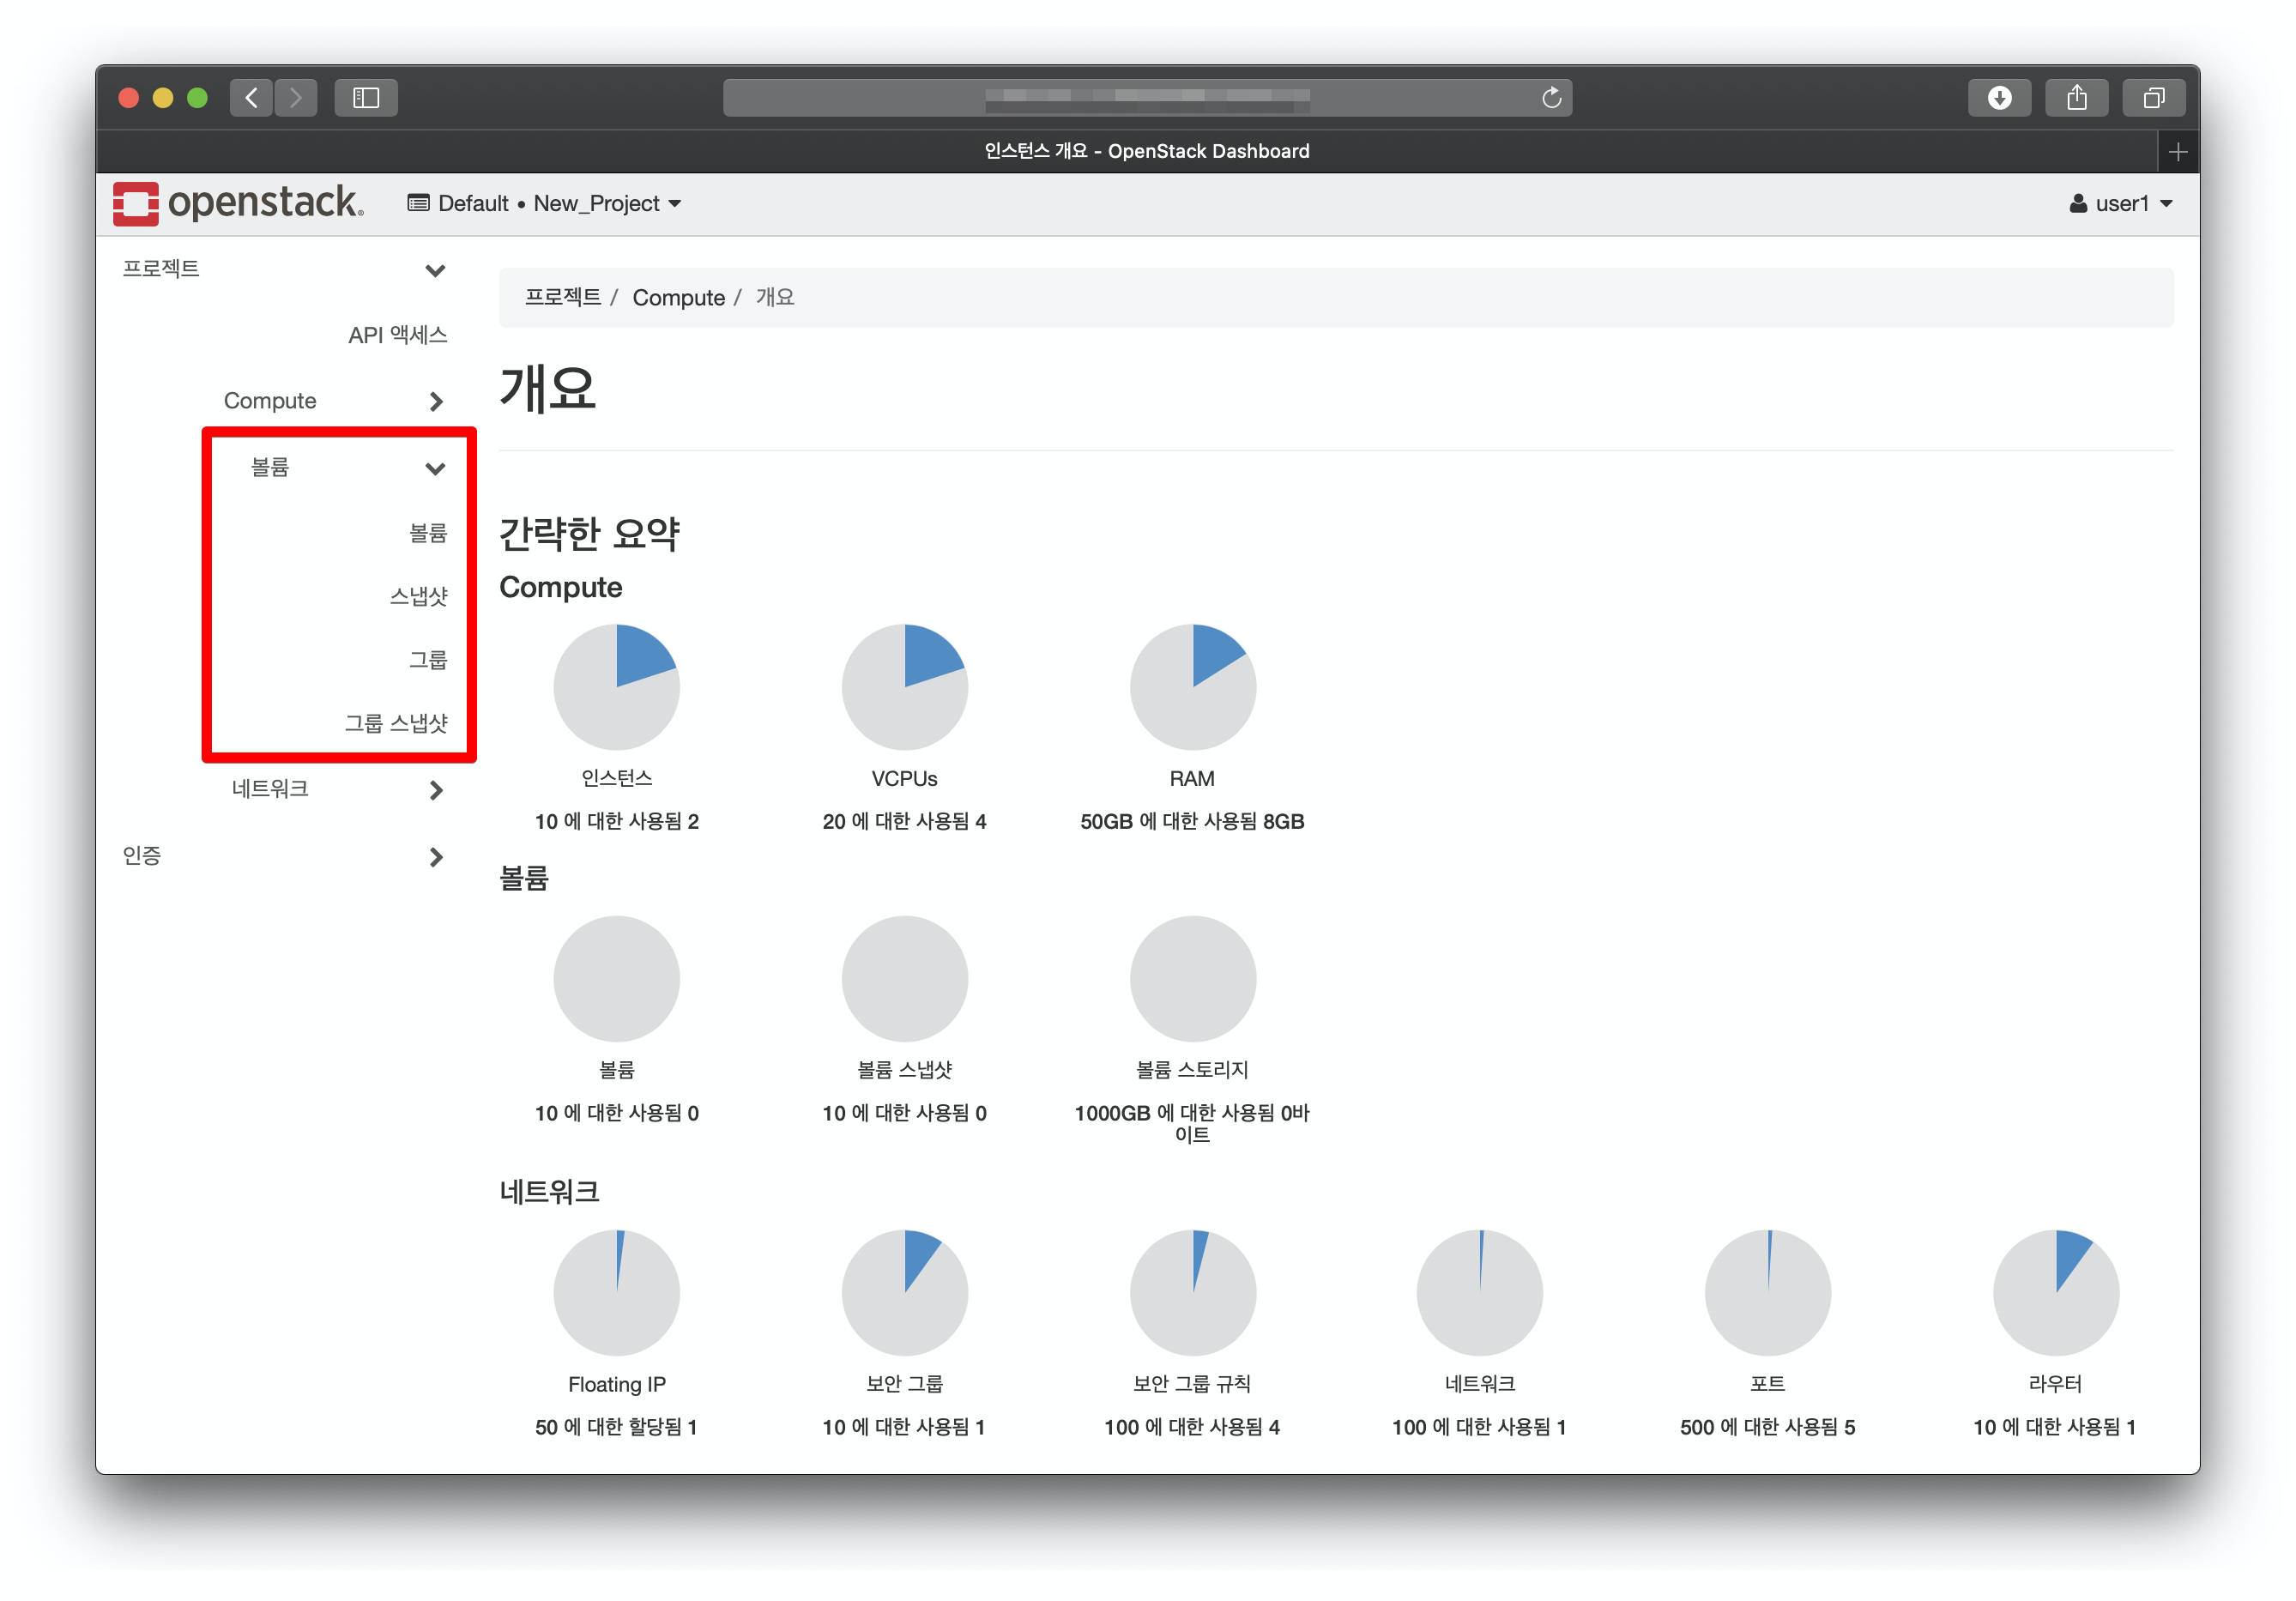
Task: Toggle the Safari sidebar button
Action: coord(366,97)
